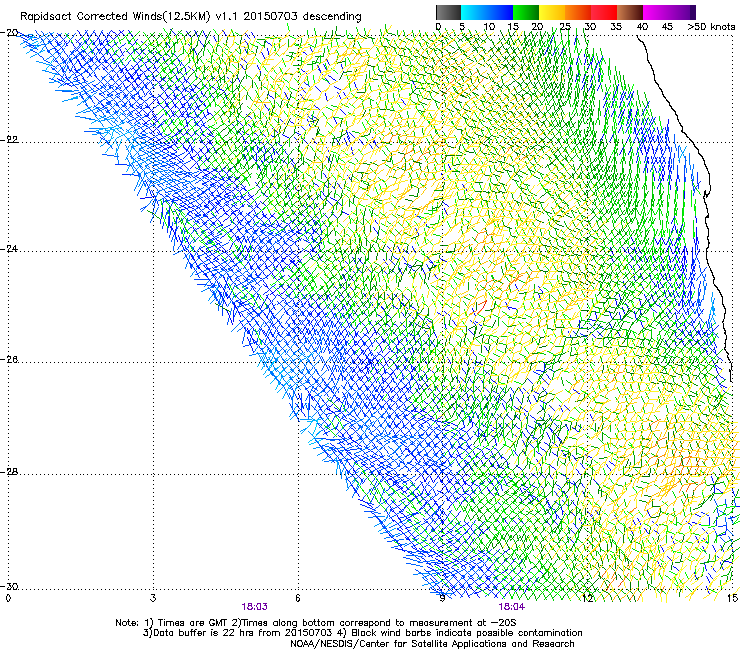
Task: Click the '40' legend scale number
Action: (x=642, y=26)
